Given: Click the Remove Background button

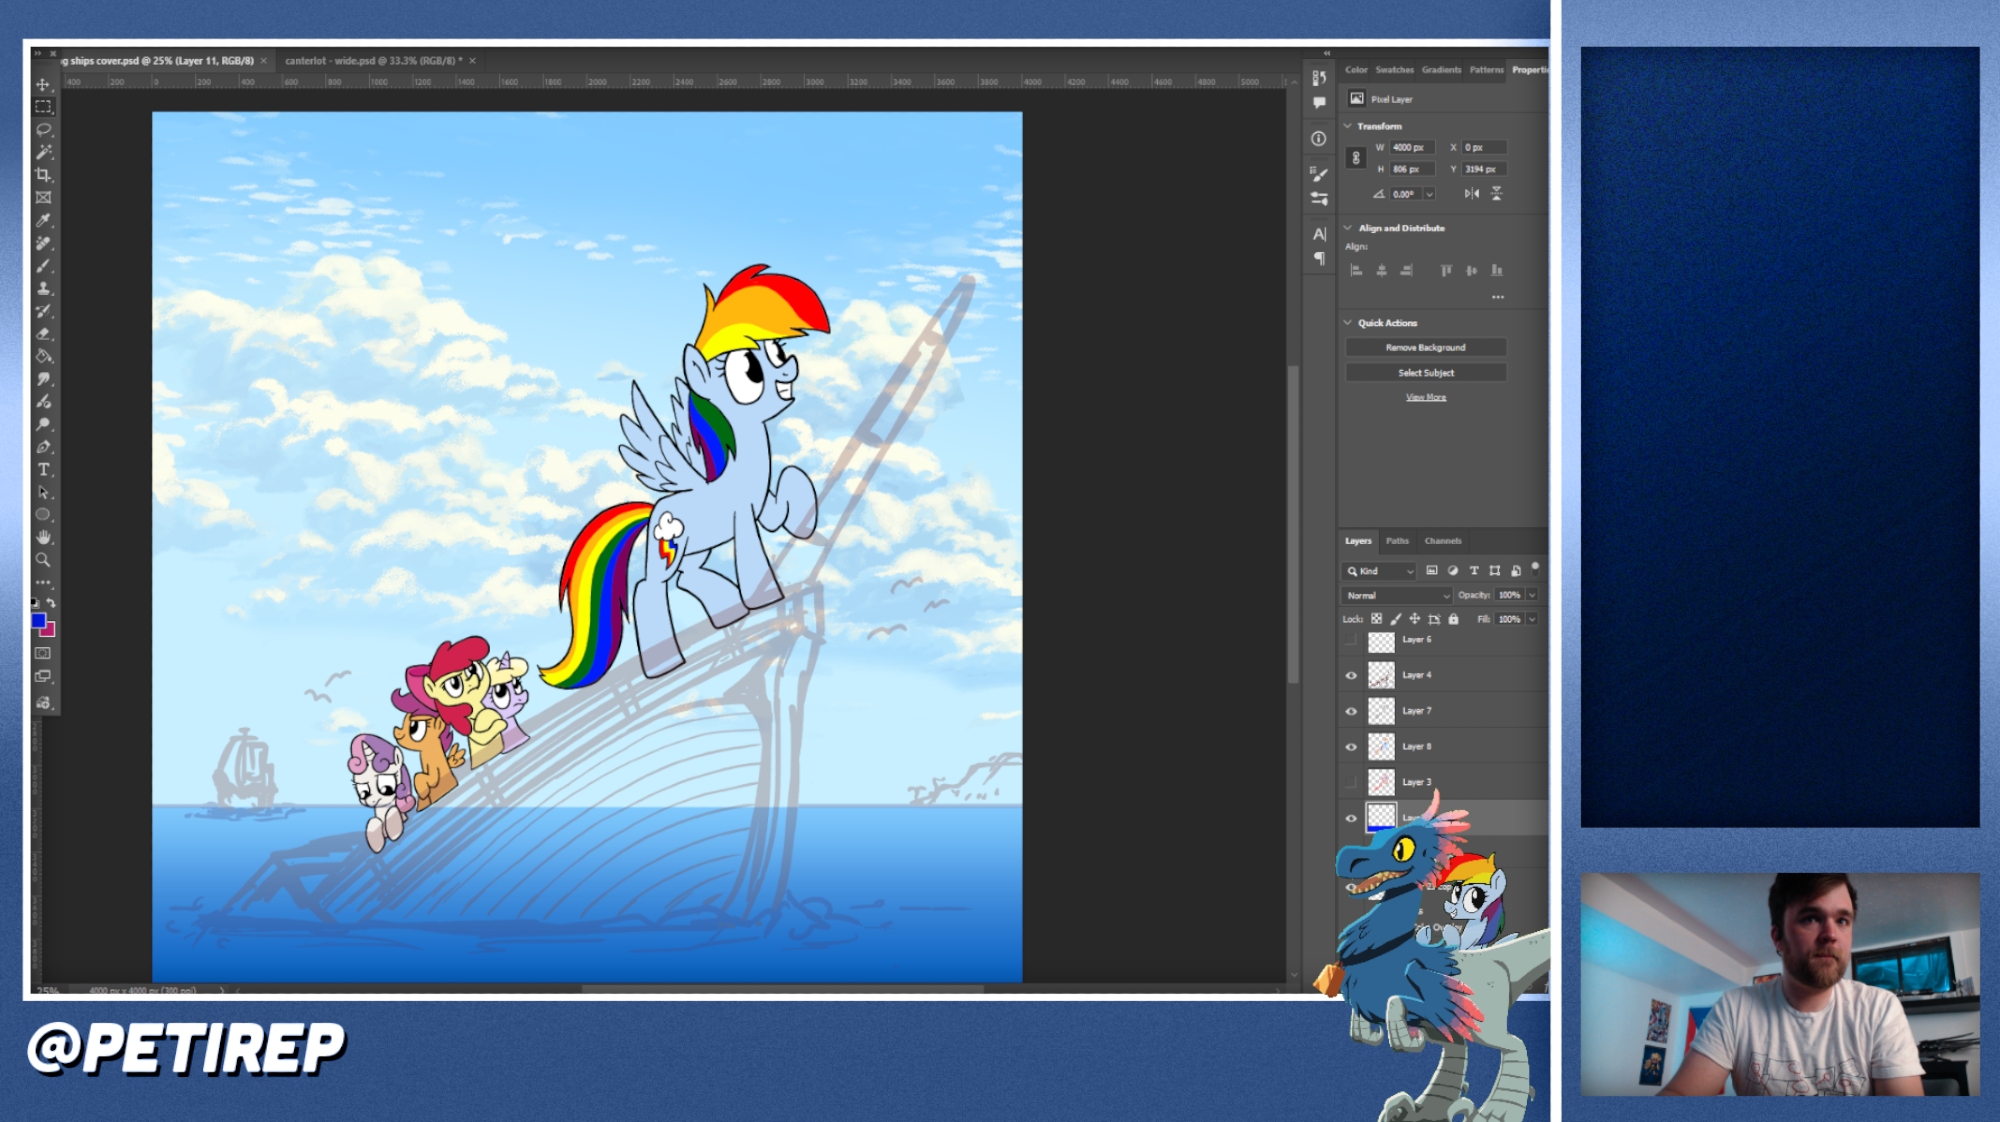Looking at the screenshot, I should coord(1425,348).
